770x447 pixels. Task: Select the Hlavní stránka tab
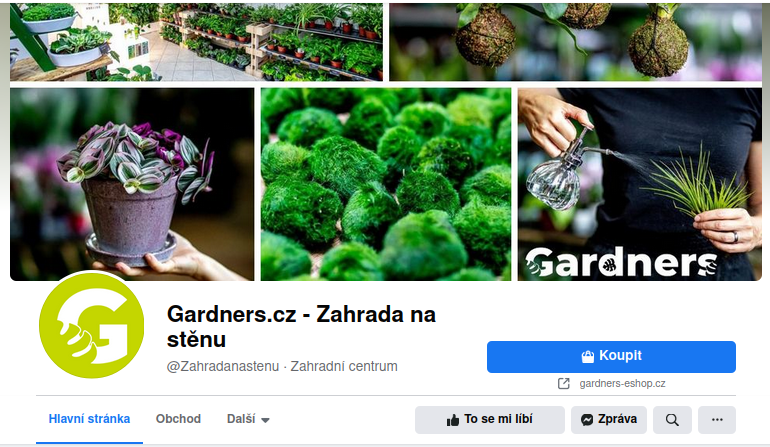tap(89, 419)
